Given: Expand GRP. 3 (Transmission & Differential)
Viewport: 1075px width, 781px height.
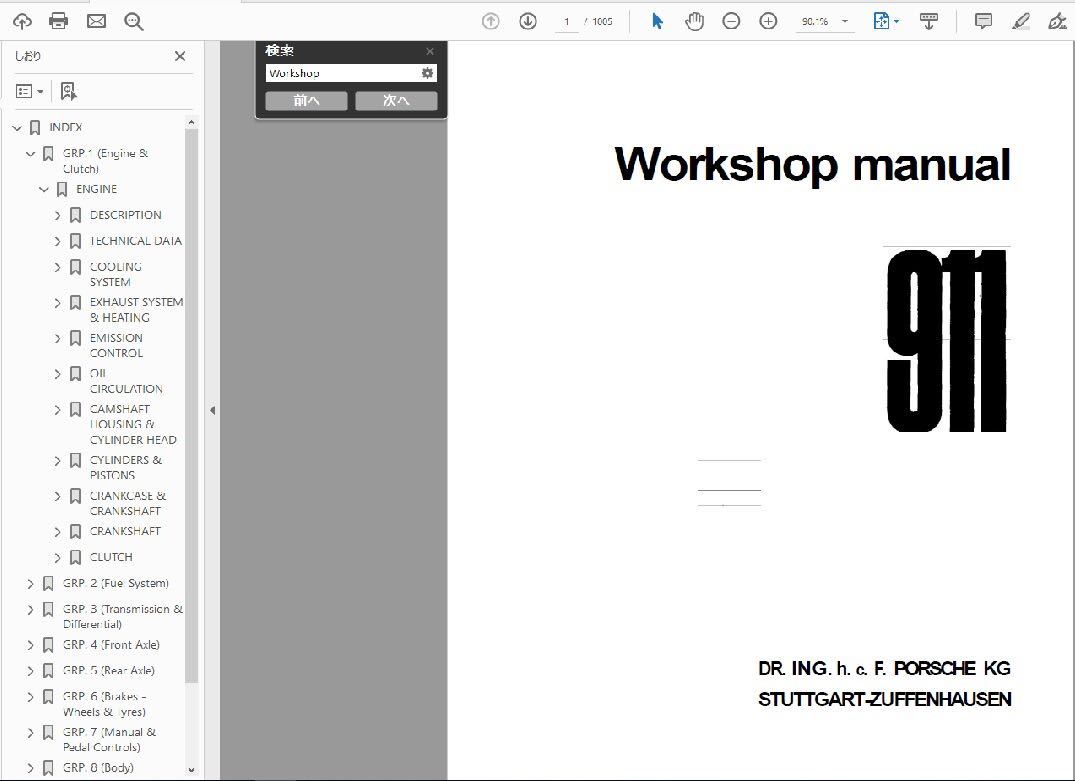Looking at the screenshot, I should [30, 610].
